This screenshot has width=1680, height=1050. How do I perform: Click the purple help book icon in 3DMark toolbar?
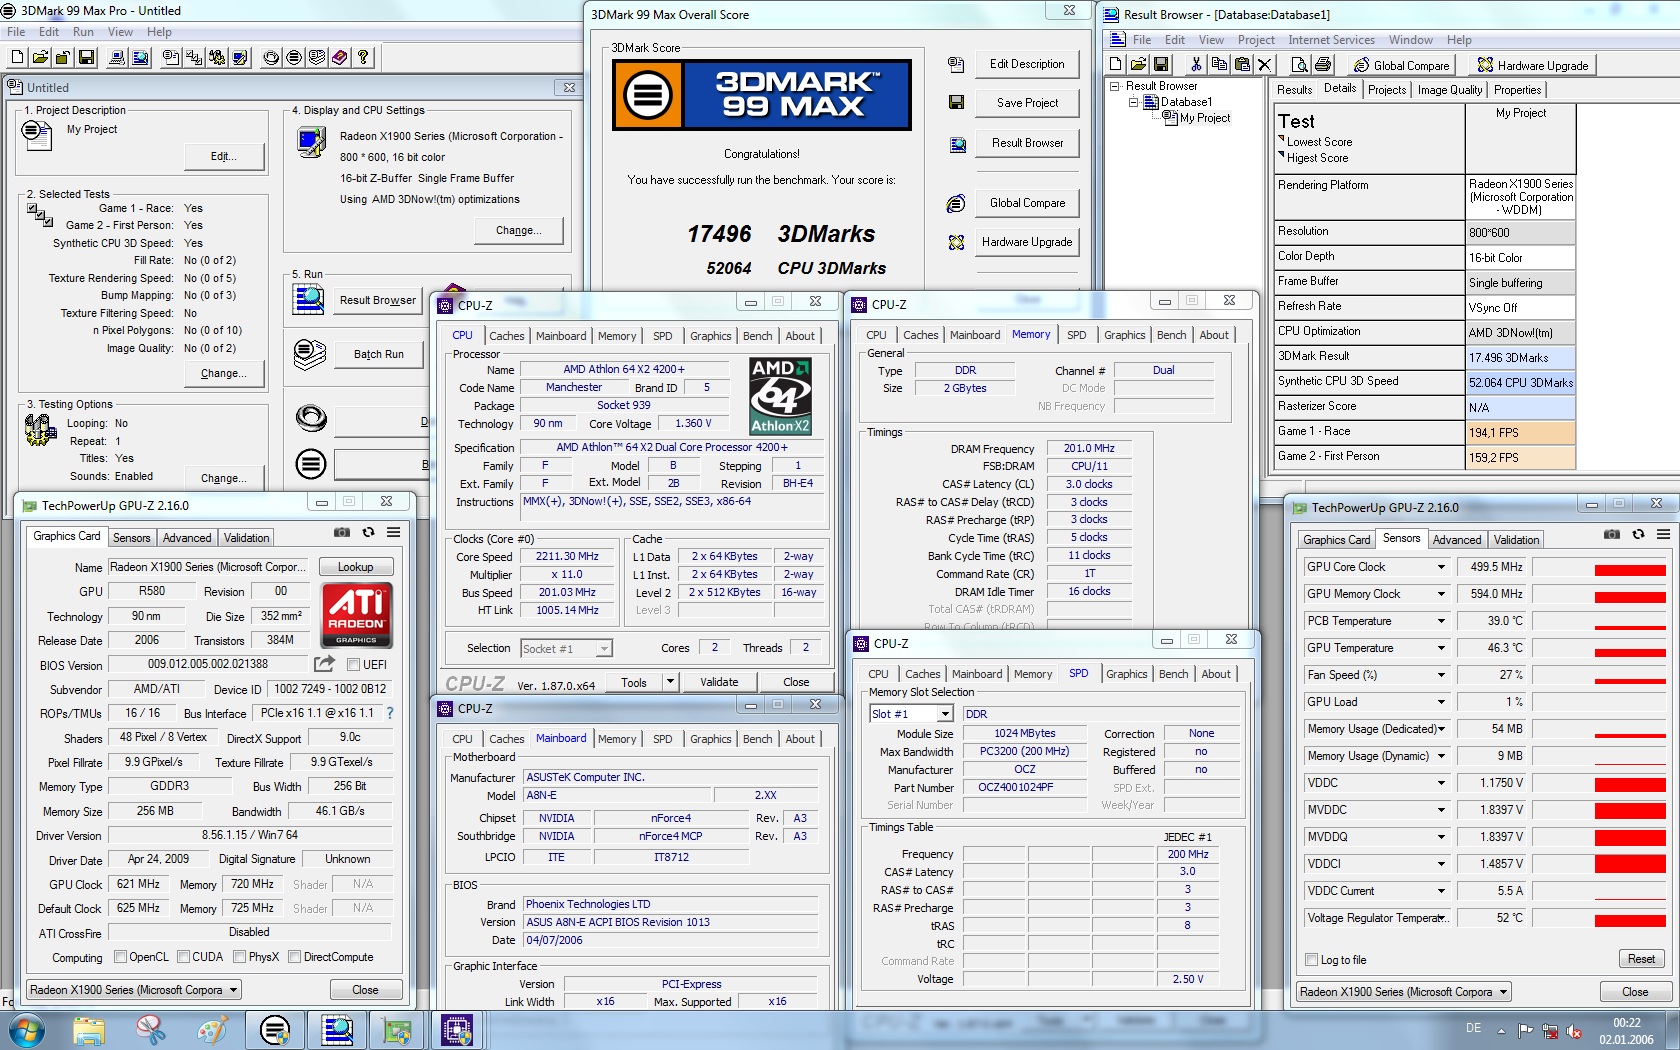pyautogui.click(x=340, y=58)
